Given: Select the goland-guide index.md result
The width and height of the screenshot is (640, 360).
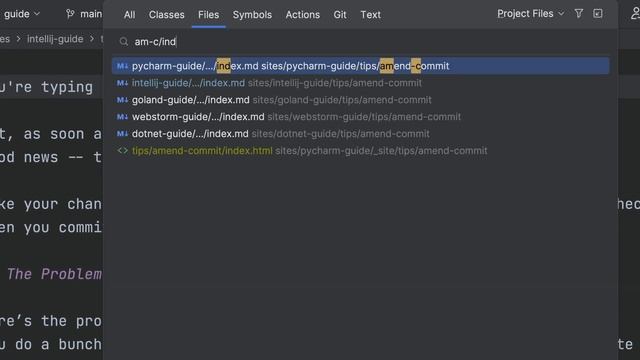Looking at the screenshot, I should tap(360, 100).
